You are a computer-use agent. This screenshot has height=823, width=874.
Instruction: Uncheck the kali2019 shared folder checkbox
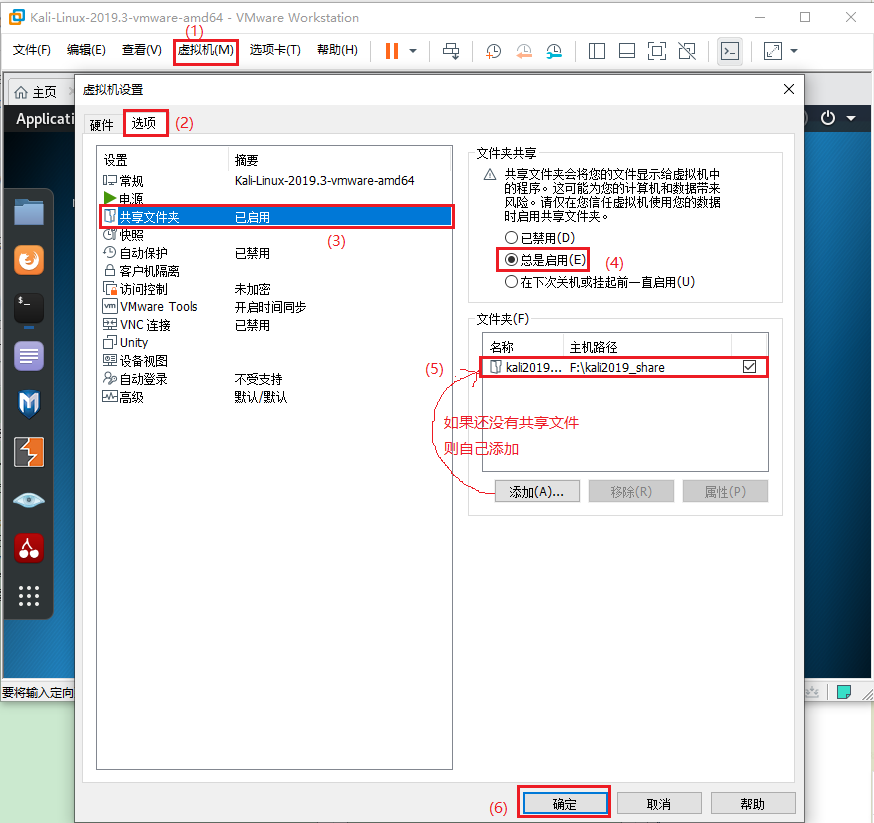pyautogui.click(x=749, y=366)
